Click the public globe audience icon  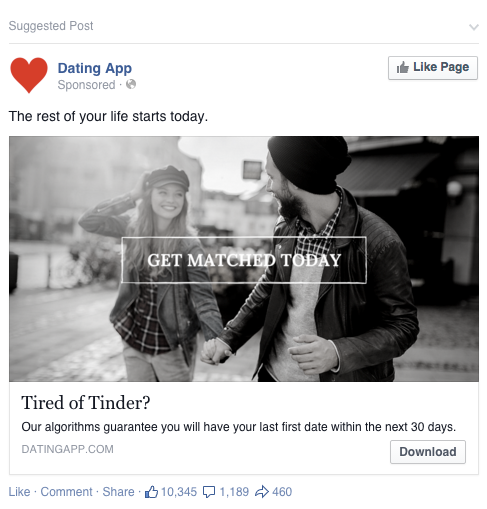pos(131,84)
